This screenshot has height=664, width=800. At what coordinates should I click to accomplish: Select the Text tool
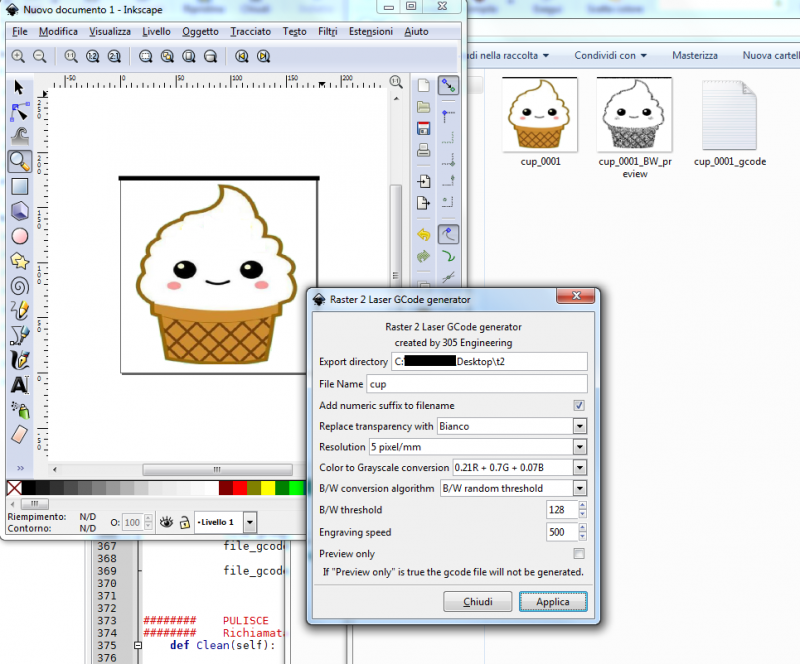pyautogui.click(x=19, y=385)
